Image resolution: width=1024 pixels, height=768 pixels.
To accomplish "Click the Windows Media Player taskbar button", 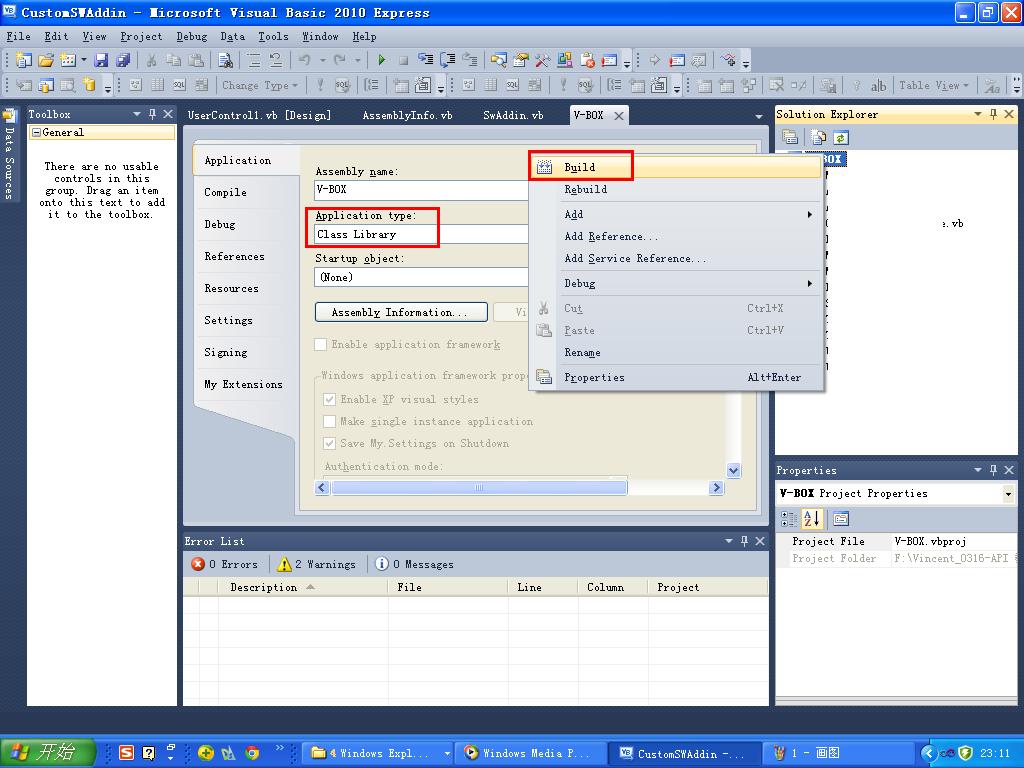I will pos(532,753).
